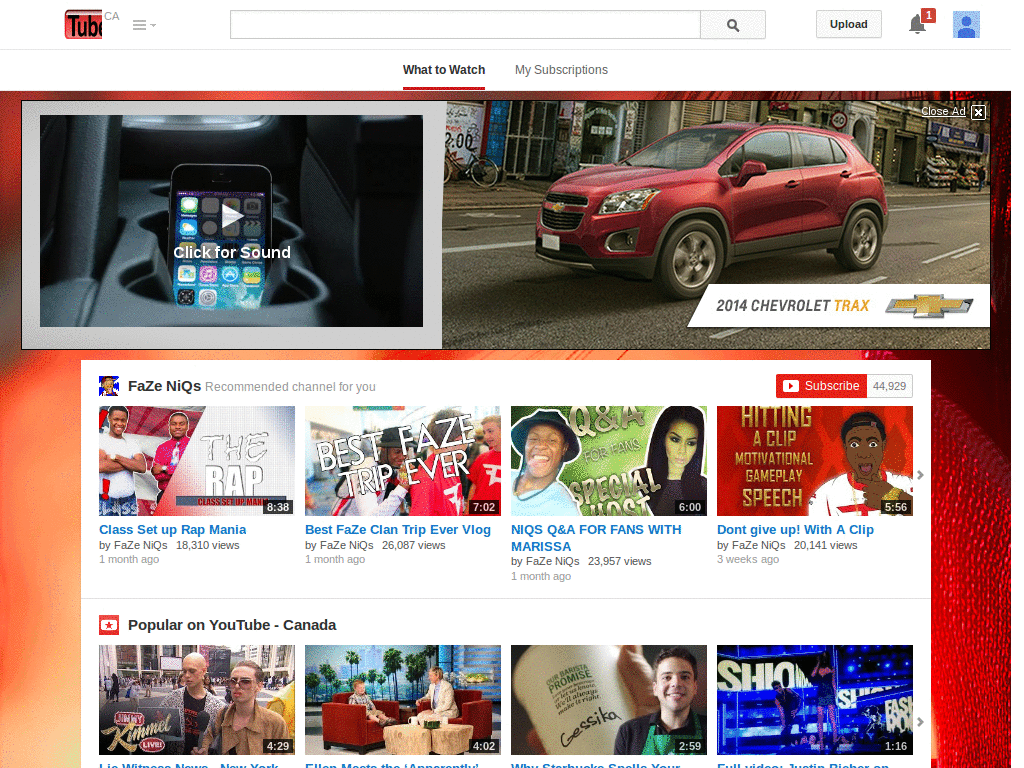
Task: Click the 20,141 views text
Action: 825,545
